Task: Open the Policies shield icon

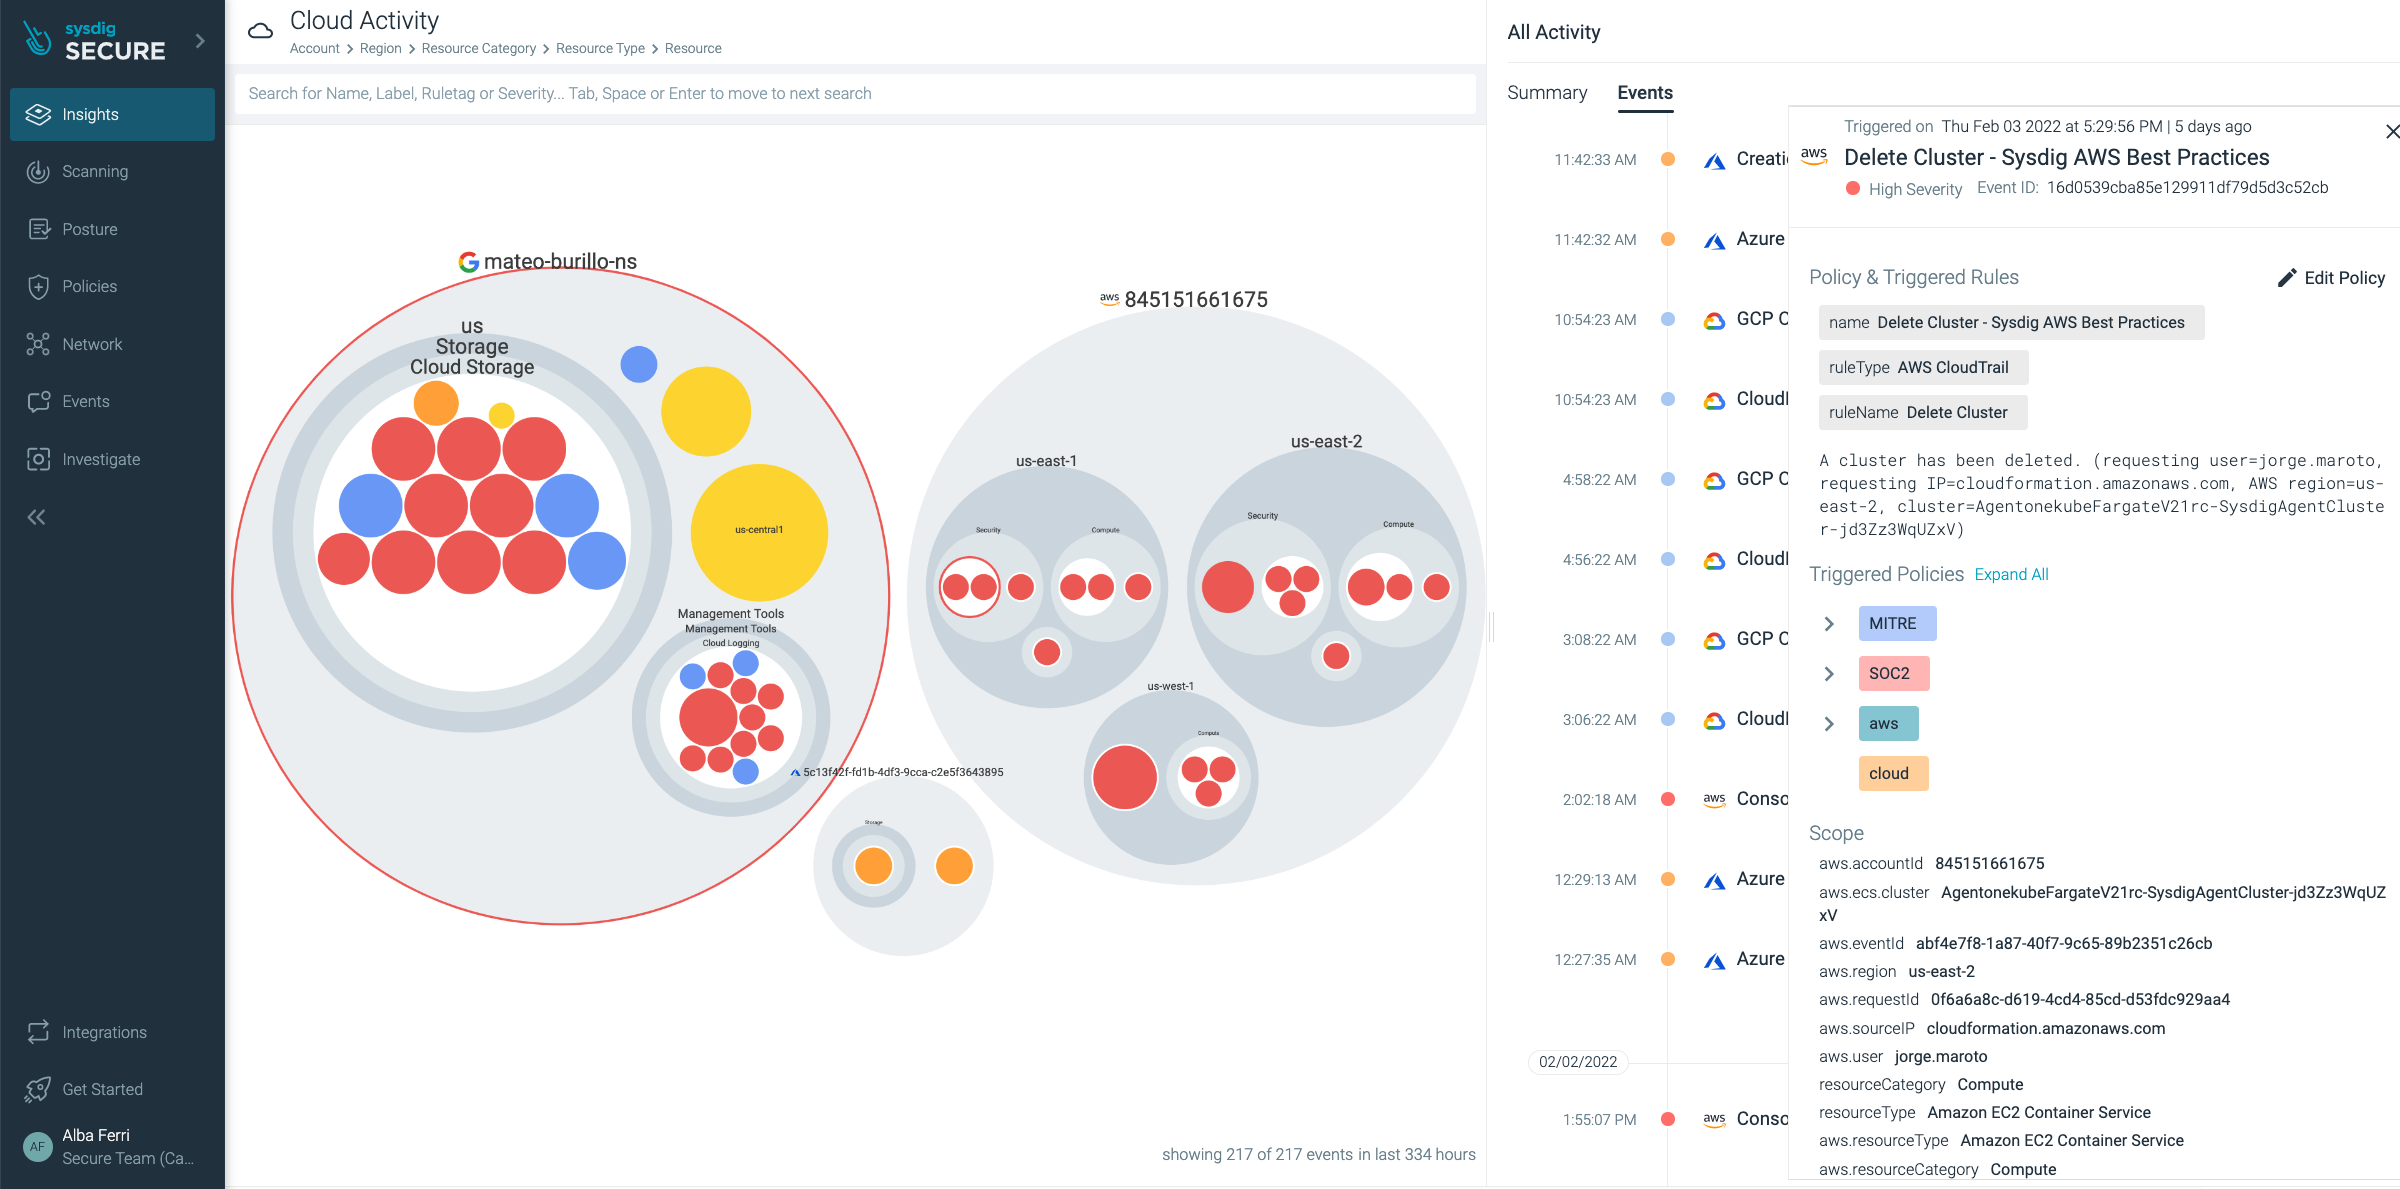Action: pos(38,287)
